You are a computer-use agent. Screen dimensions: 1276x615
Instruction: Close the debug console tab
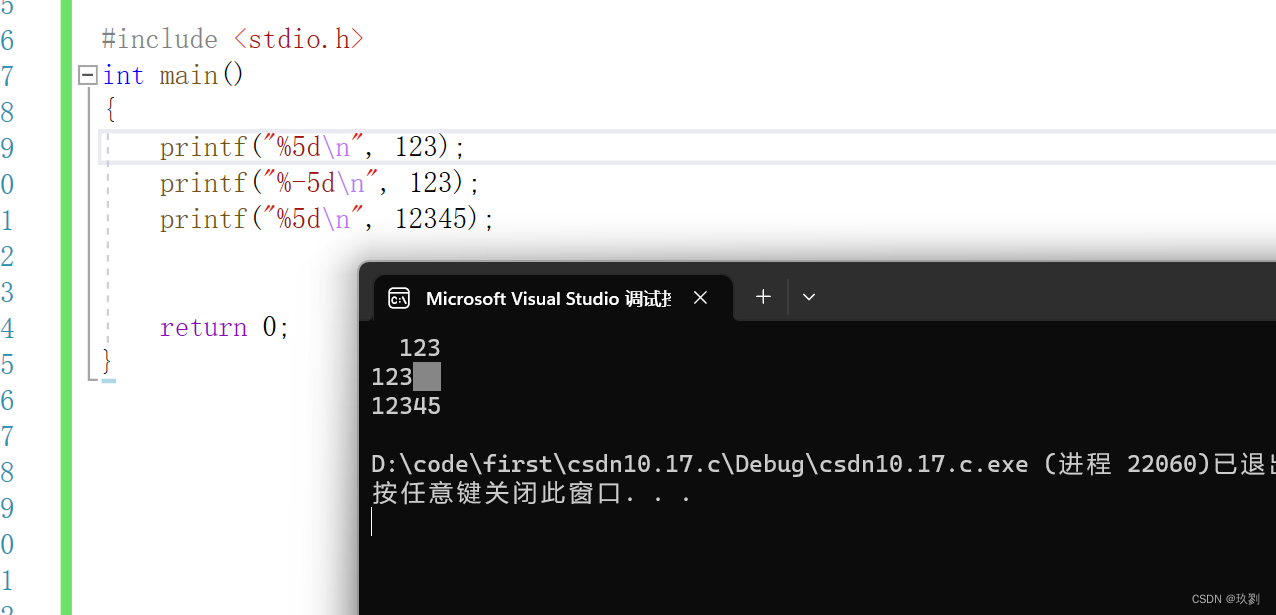click(701, 298)
